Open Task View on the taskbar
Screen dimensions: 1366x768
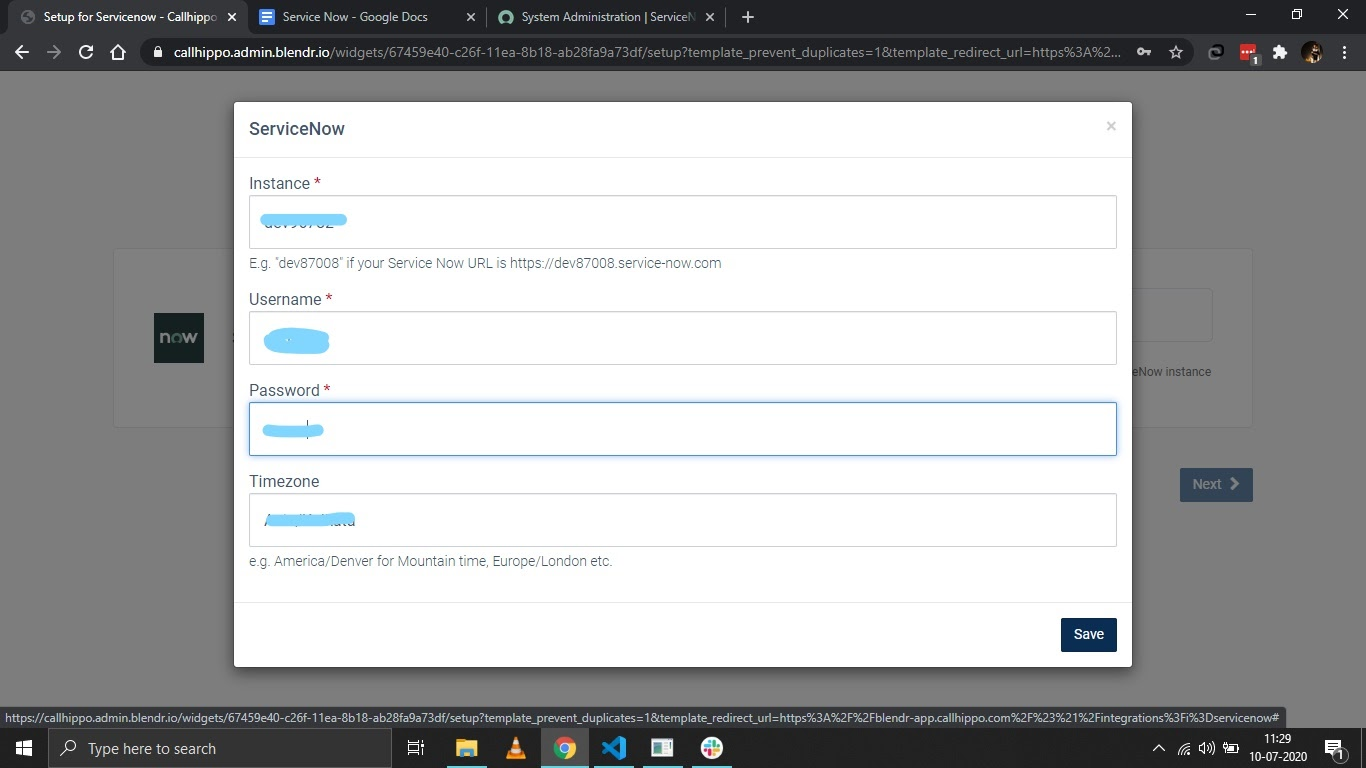click(416, 748)
